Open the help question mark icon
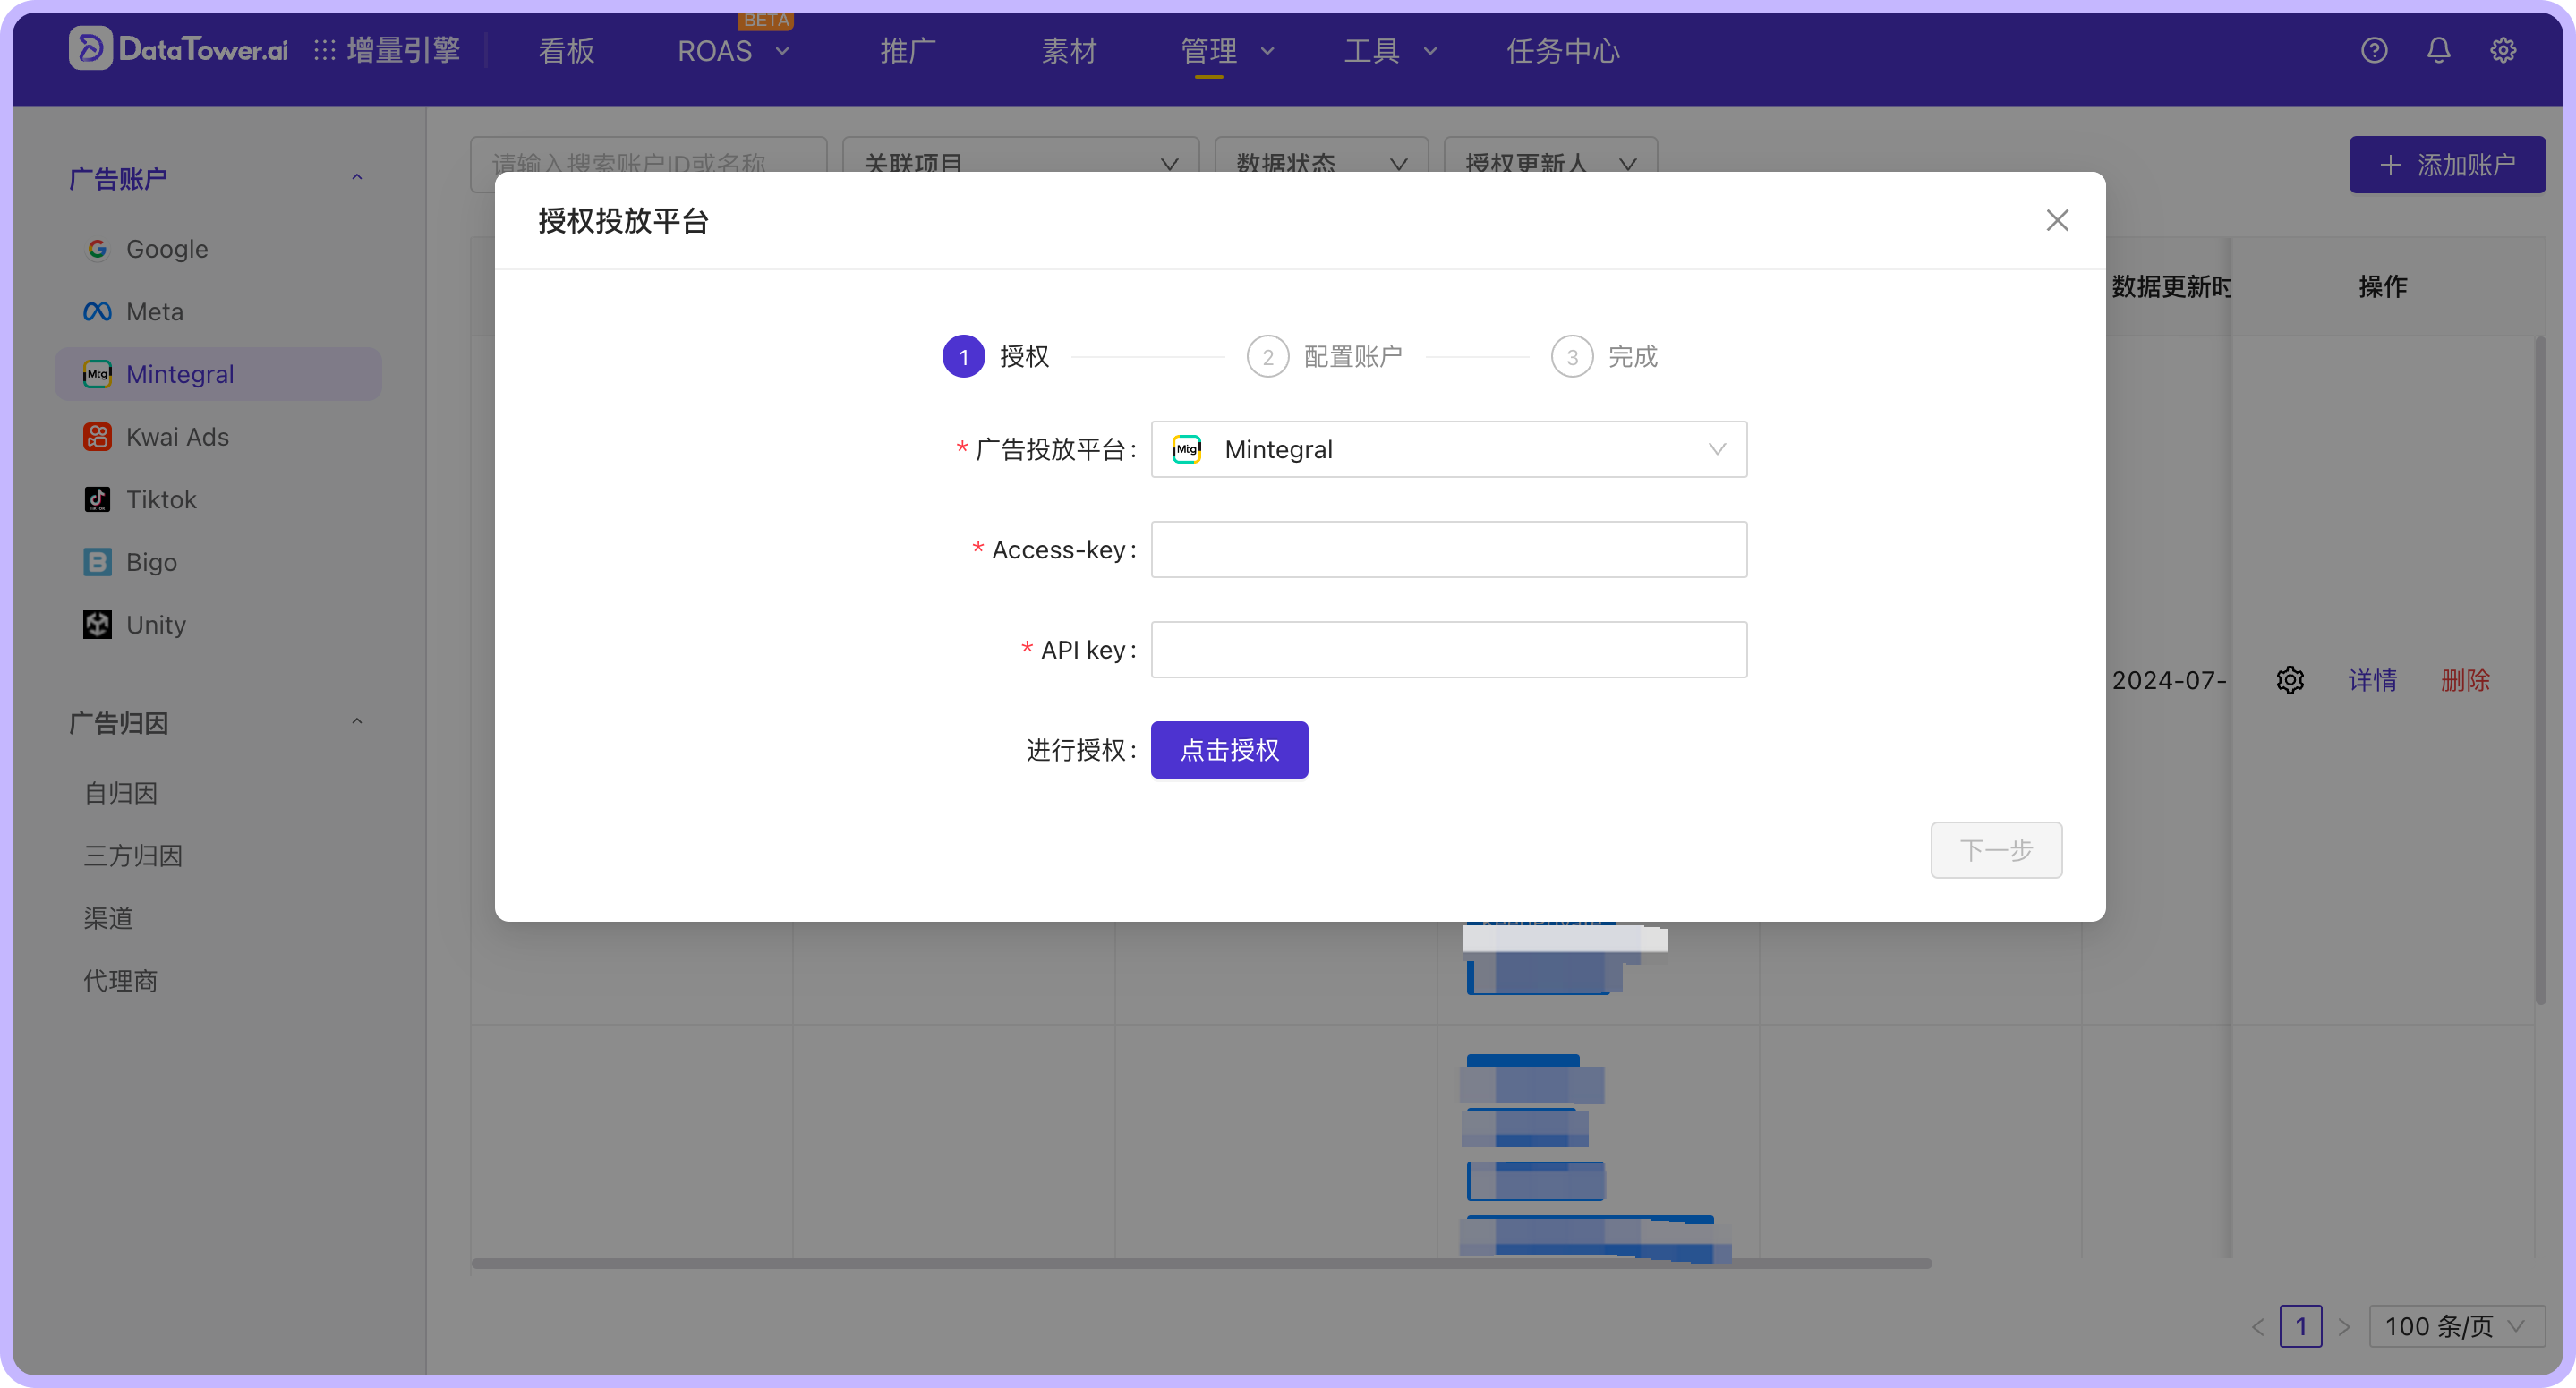This screenshot has width=2576, height=1388. (x=2375, y=50)
